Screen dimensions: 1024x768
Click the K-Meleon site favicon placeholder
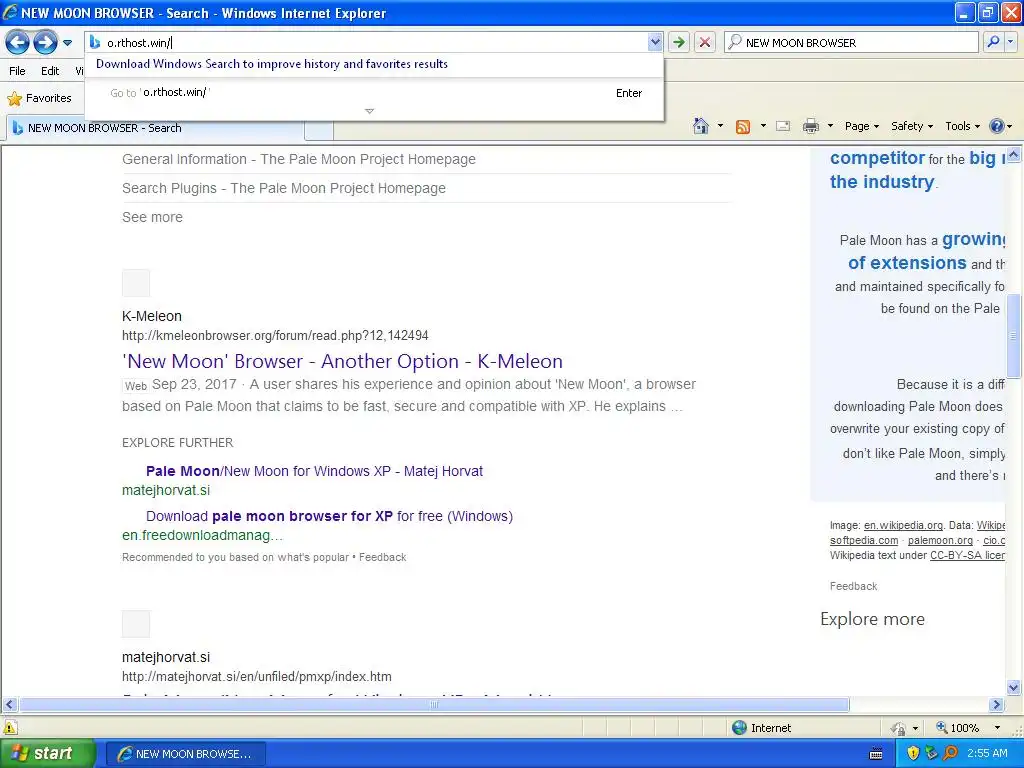pos(136,283)
